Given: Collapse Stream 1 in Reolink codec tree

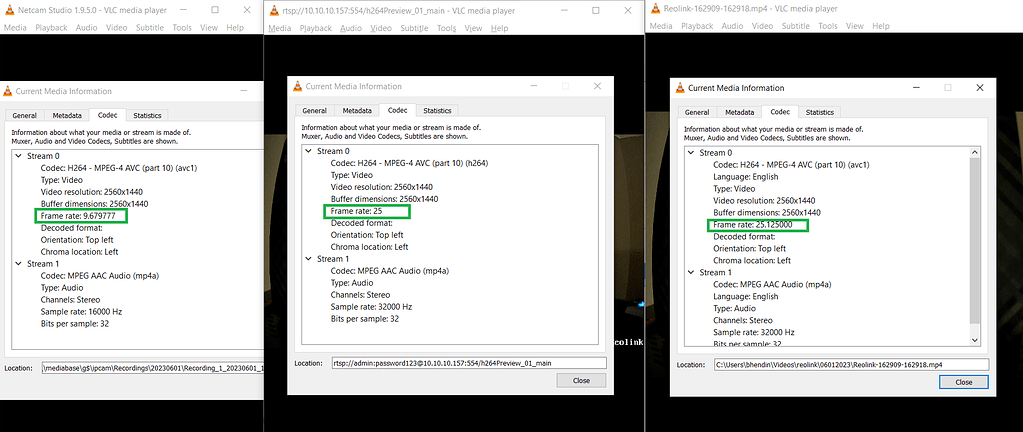Looking at the screenshot, I should (690, 272).
